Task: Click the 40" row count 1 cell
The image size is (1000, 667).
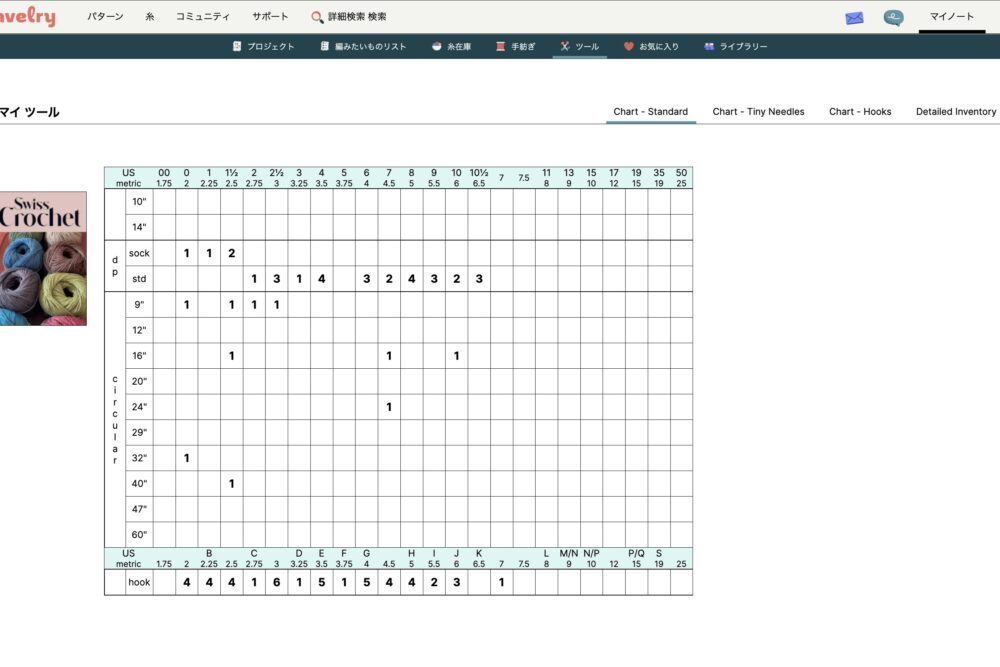Action: (x=232, y=483)
